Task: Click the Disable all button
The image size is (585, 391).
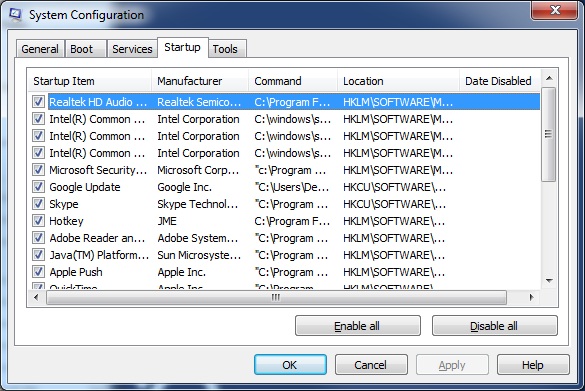Action: coord(494,326)
